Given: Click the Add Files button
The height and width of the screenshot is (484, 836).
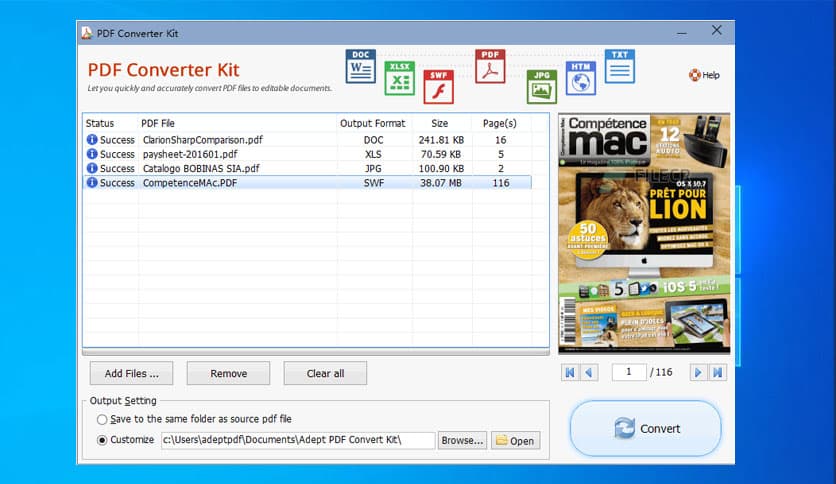Looking at the screenshot, I should click(131, 373).
